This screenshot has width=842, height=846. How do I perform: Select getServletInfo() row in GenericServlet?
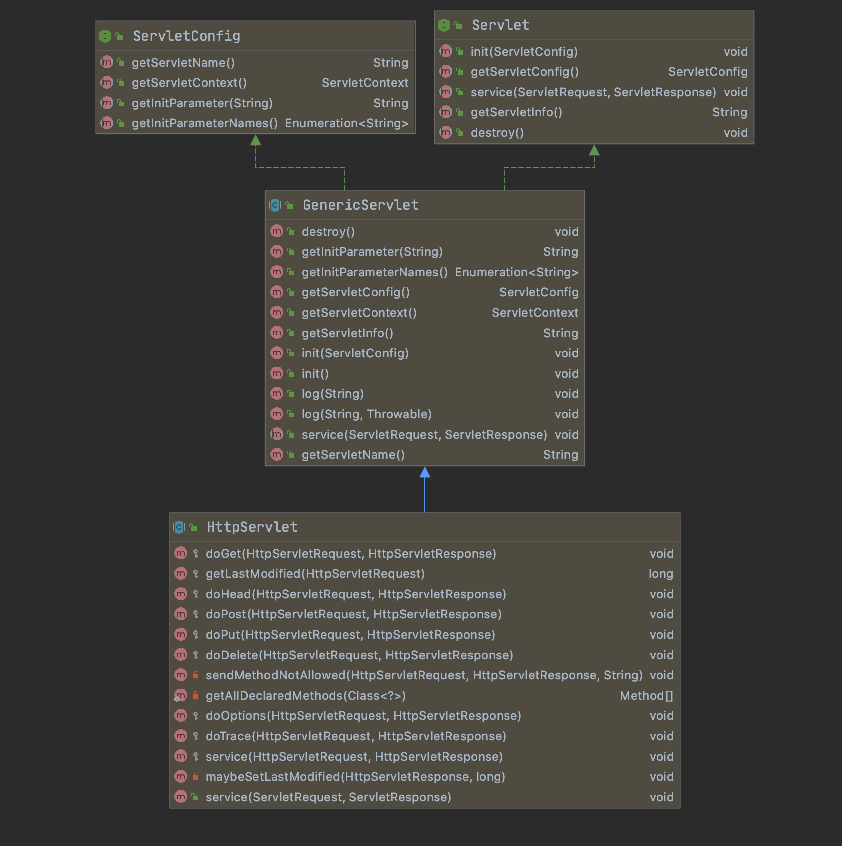coord(425,333)
